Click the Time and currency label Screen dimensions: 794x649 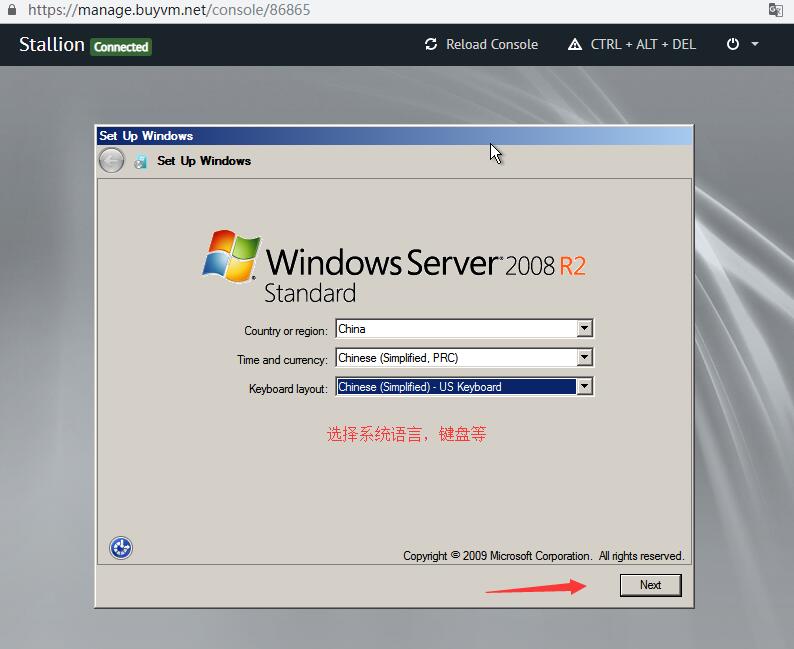tap(282, 359)
